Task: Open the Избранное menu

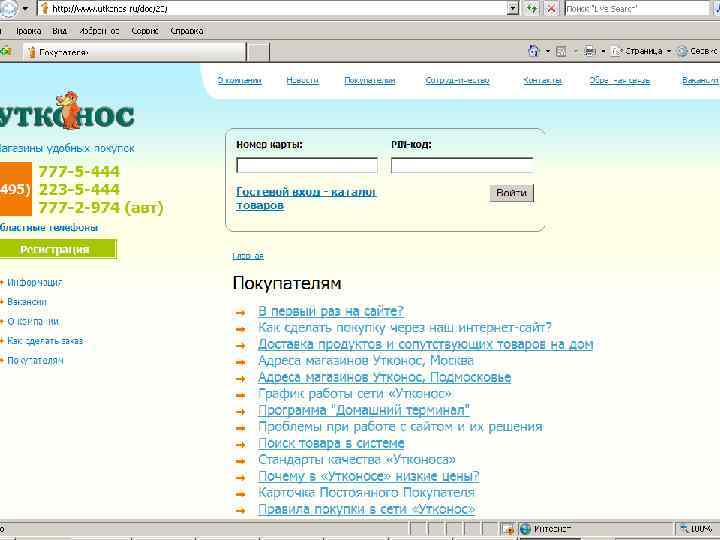Action: click(99, 31)
